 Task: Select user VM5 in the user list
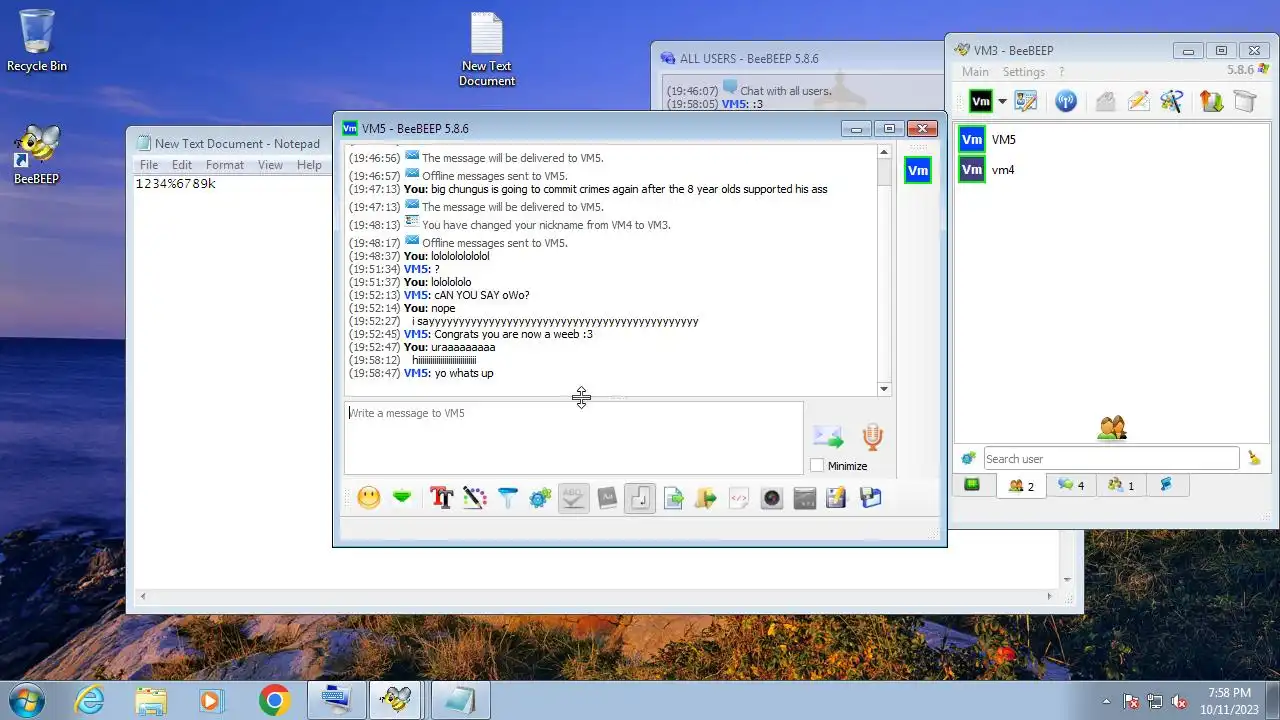[x=1111, y=140]
